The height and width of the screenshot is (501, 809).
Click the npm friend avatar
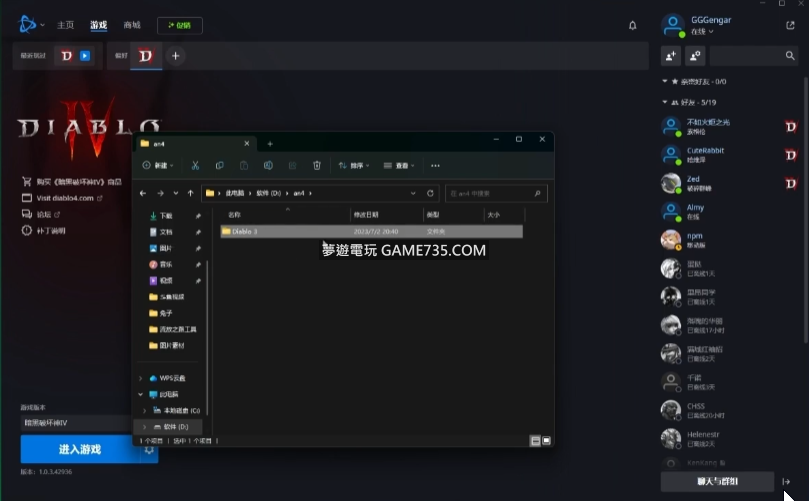pos(671,240)
